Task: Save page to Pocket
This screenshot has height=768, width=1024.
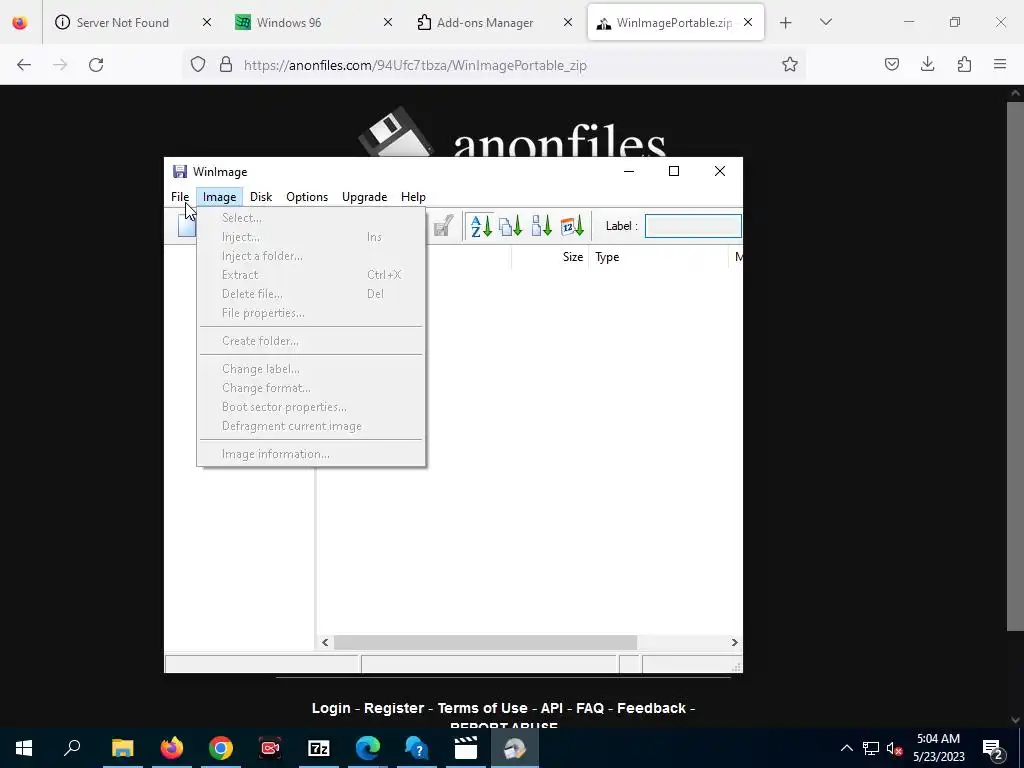Action: point(891,65)
